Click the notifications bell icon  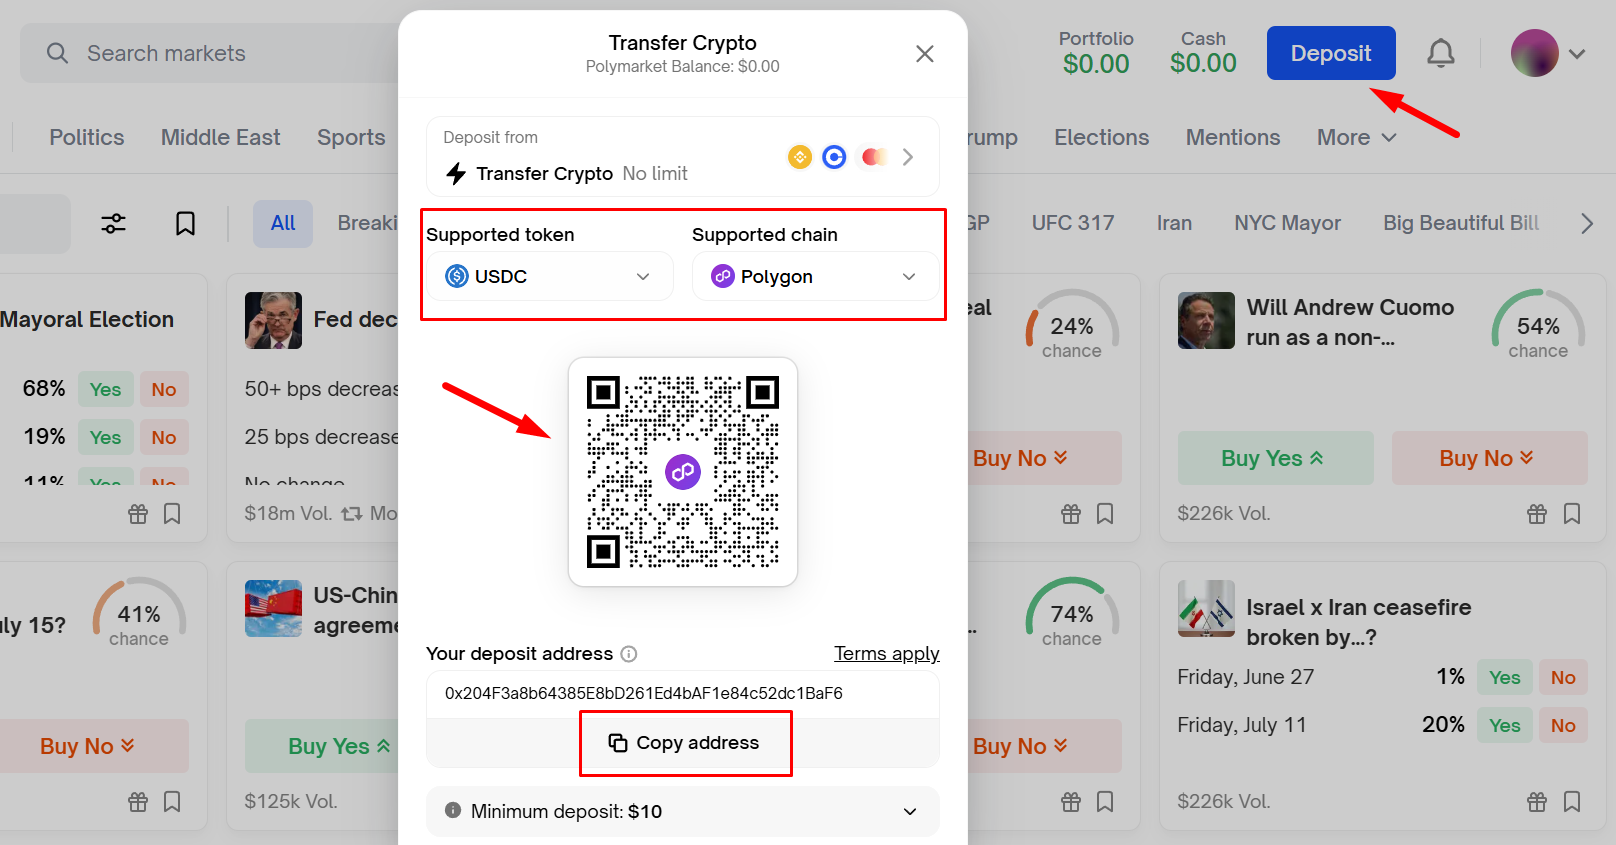1440,53
